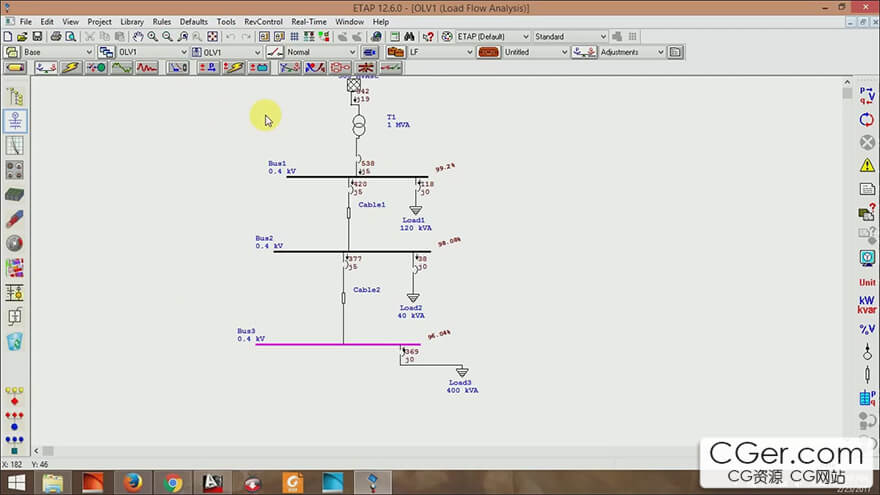Run Load Flow from right toolbar
This screenshot has width=880, height=495.
(867, 96)
